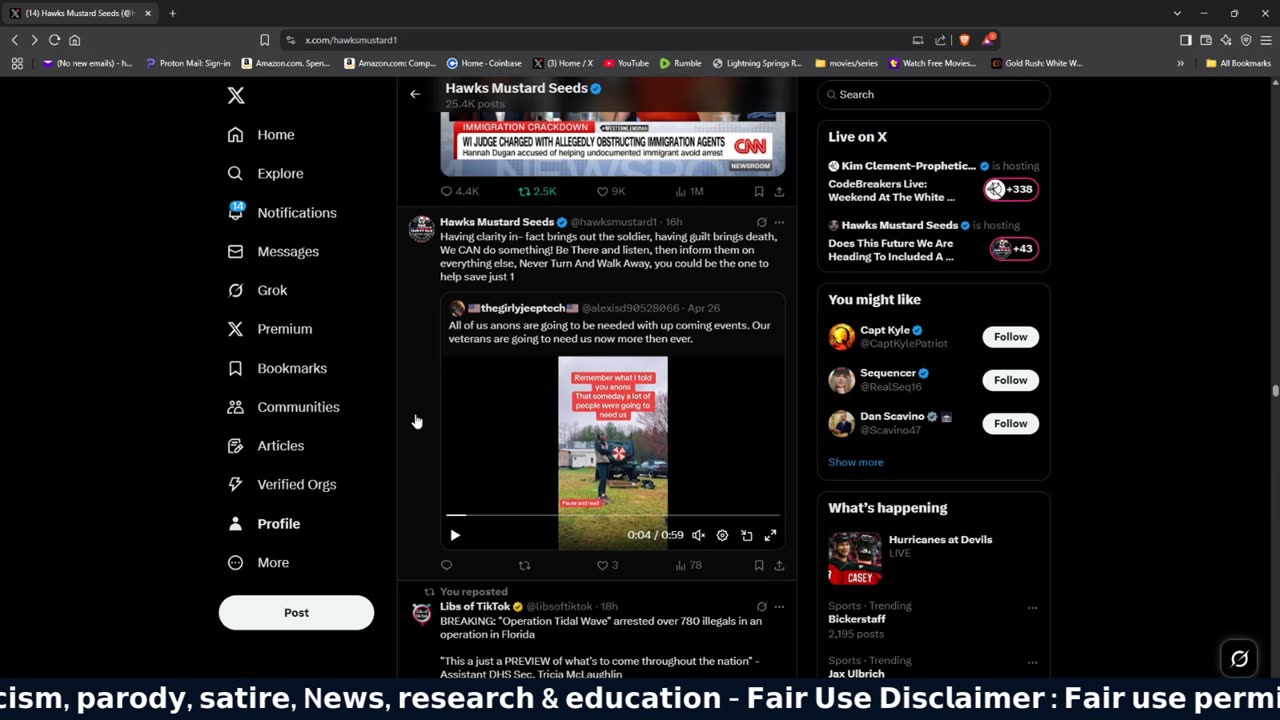Open options for Bickerstaff trend

click(x=1032, y=607)
